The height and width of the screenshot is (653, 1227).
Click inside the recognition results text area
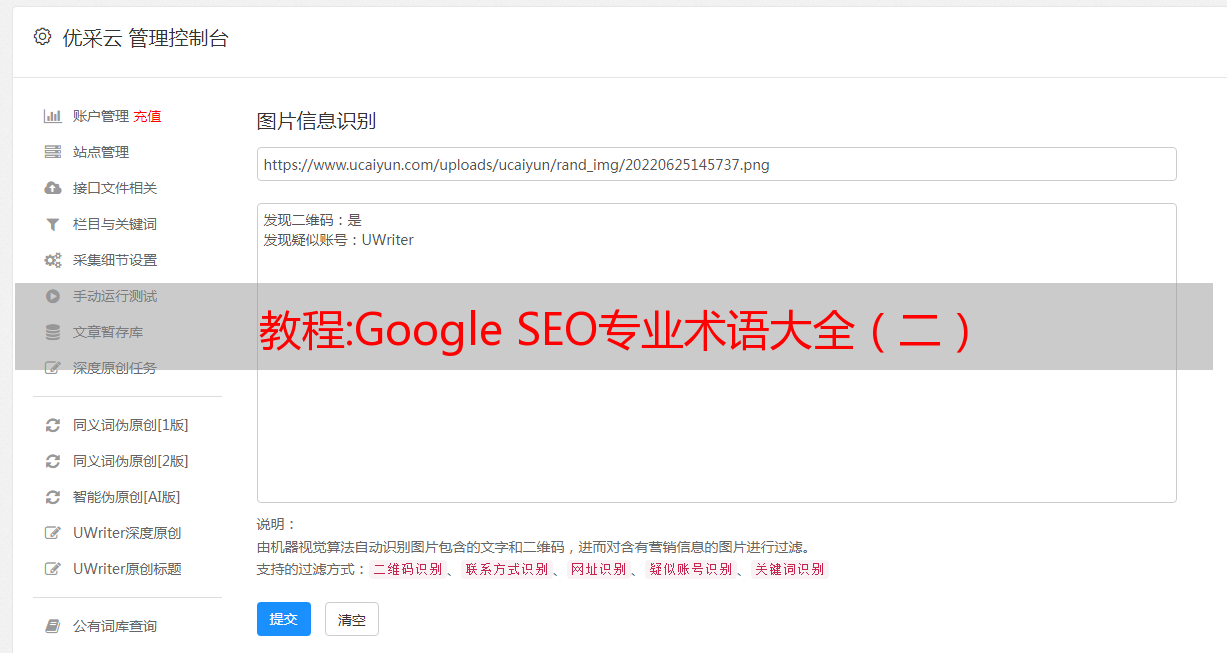[716, 420]
